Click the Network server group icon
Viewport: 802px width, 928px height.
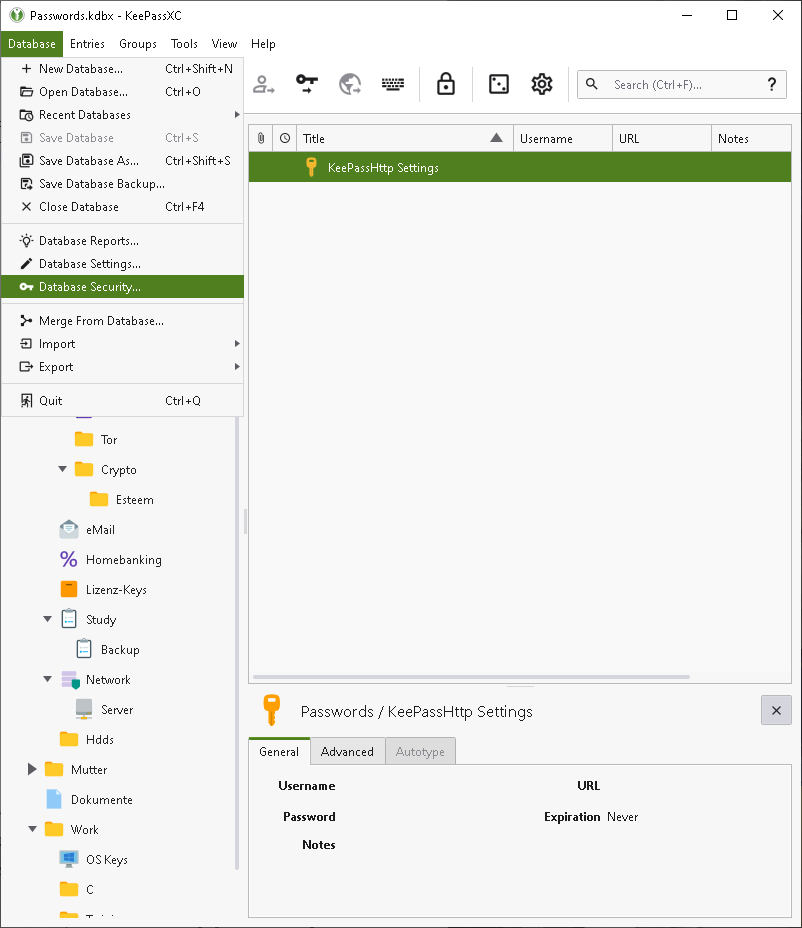click(70, 679)
